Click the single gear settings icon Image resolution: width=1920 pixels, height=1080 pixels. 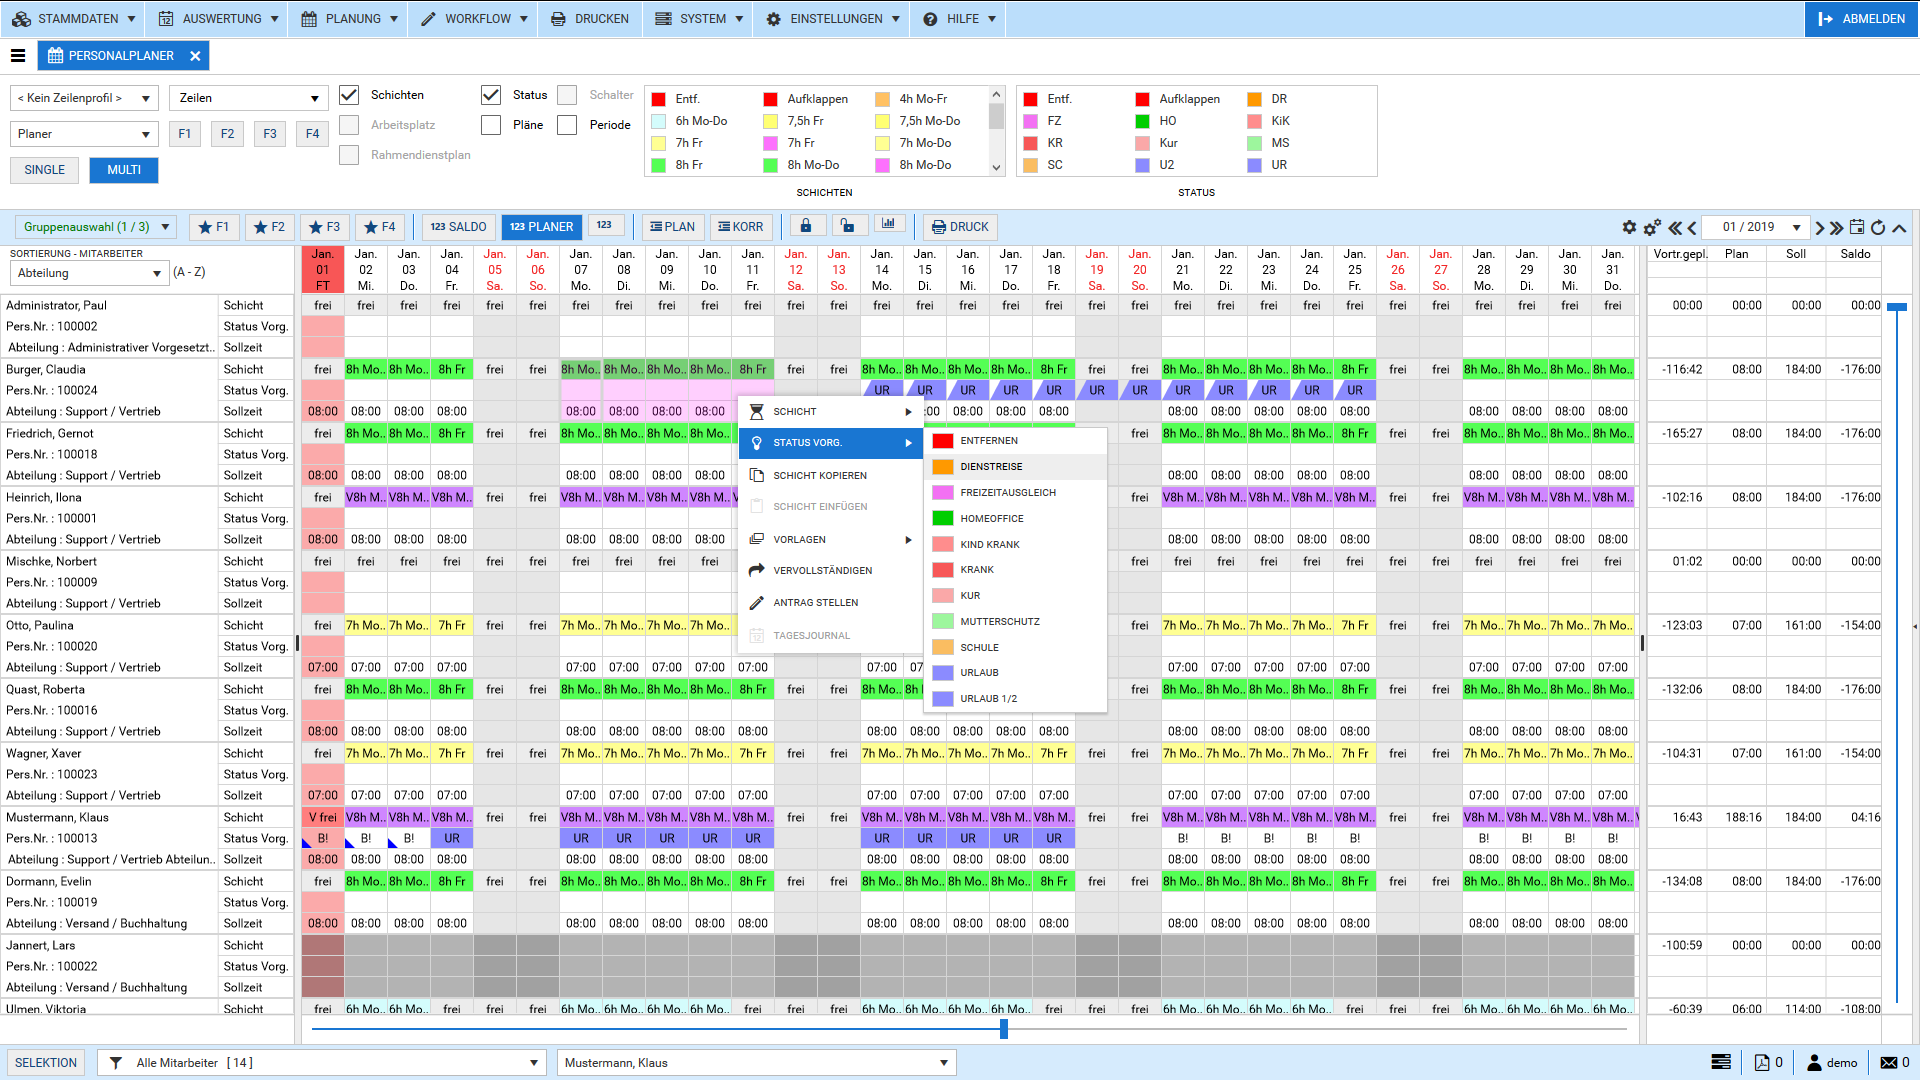coord(1629,227)
